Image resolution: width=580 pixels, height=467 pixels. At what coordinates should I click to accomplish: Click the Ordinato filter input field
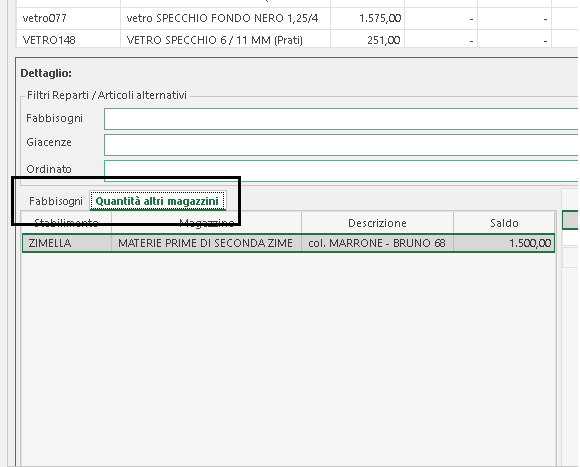coord(341,170)
